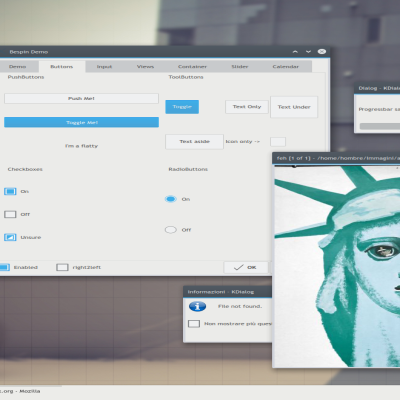Click the RadioButtons group label
Viewport: 400px width, 400px height.
coord(188,169)
